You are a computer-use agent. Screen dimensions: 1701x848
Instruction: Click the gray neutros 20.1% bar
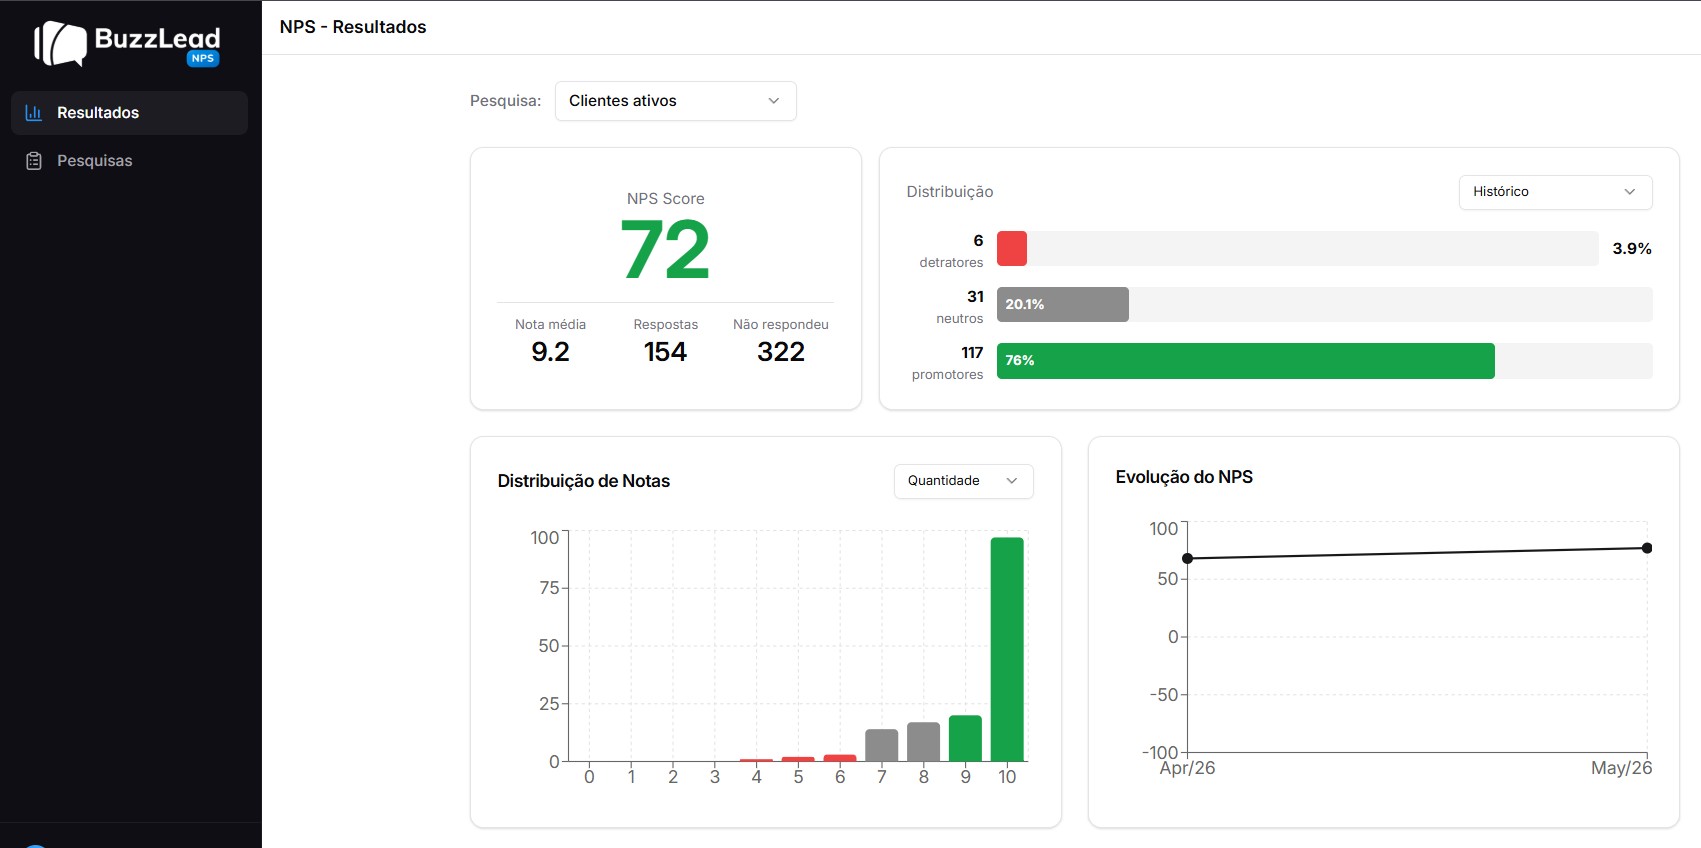(1063, 305)
